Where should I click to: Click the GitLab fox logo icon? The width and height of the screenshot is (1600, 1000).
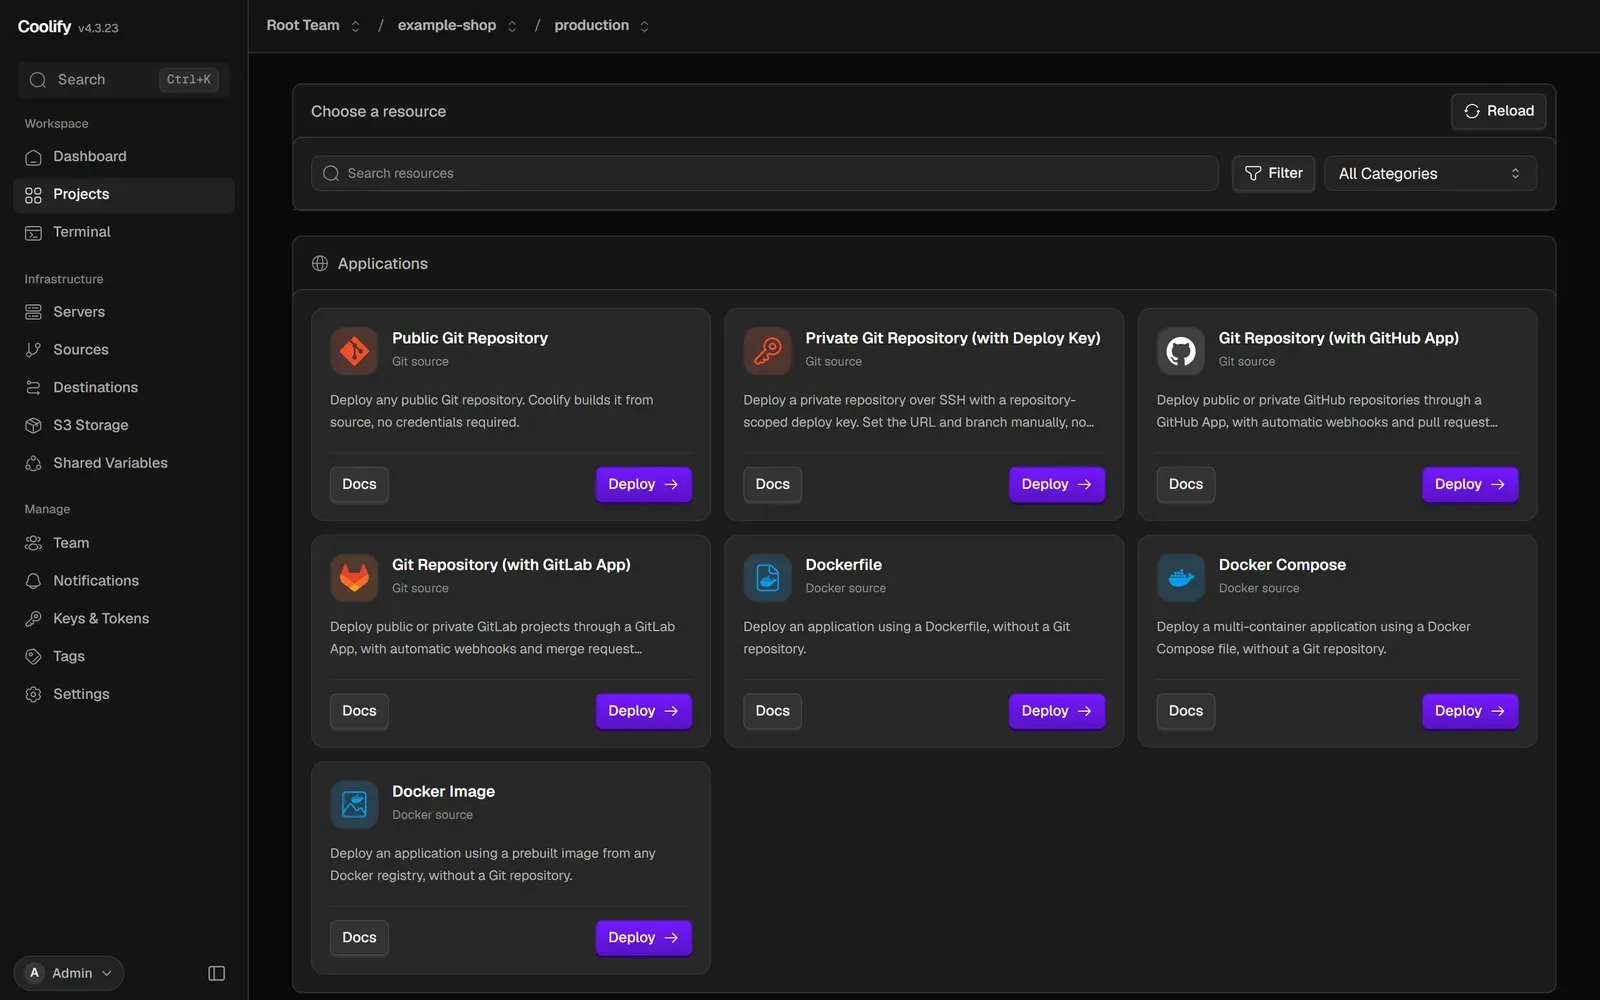pos(354,578)
